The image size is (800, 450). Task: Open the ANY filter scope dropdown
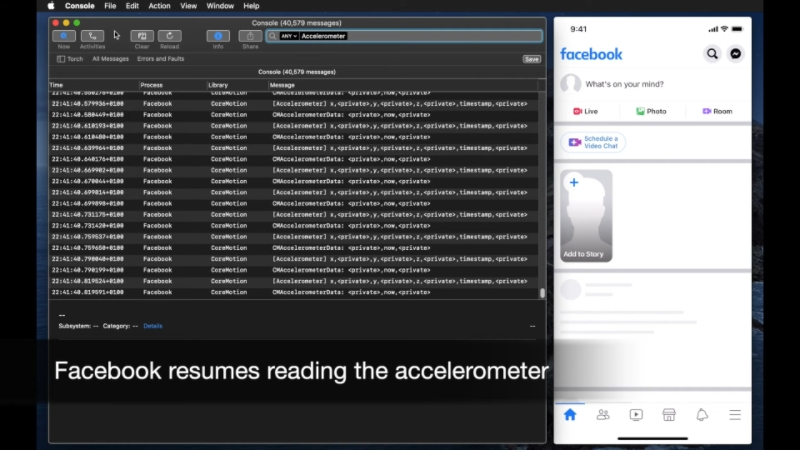click(289, 36)
